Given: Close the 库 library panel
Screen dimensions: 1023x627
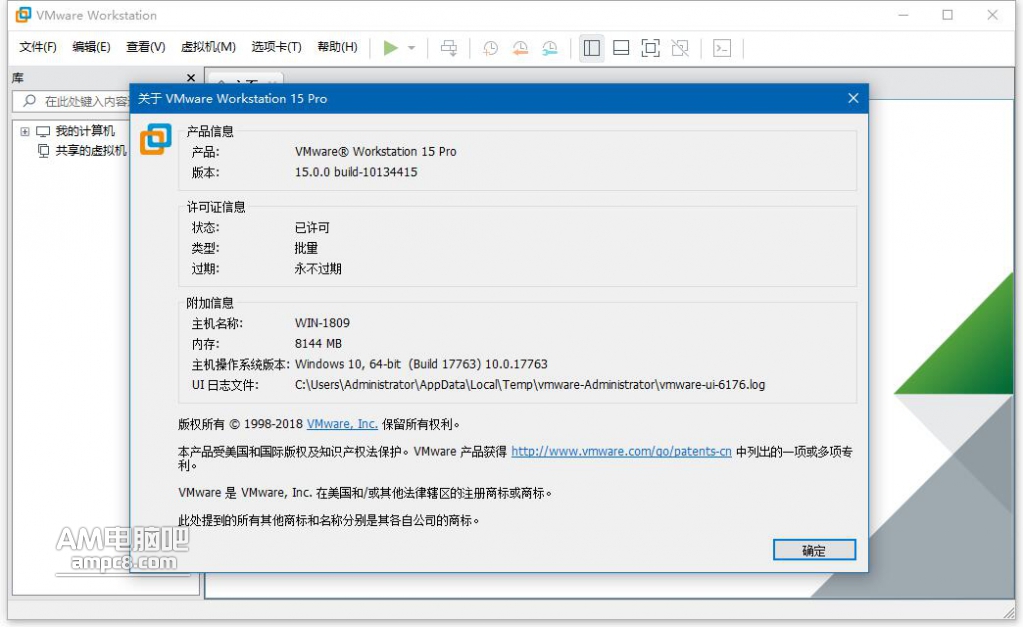Looking at the screenshot, I should 191,78.
